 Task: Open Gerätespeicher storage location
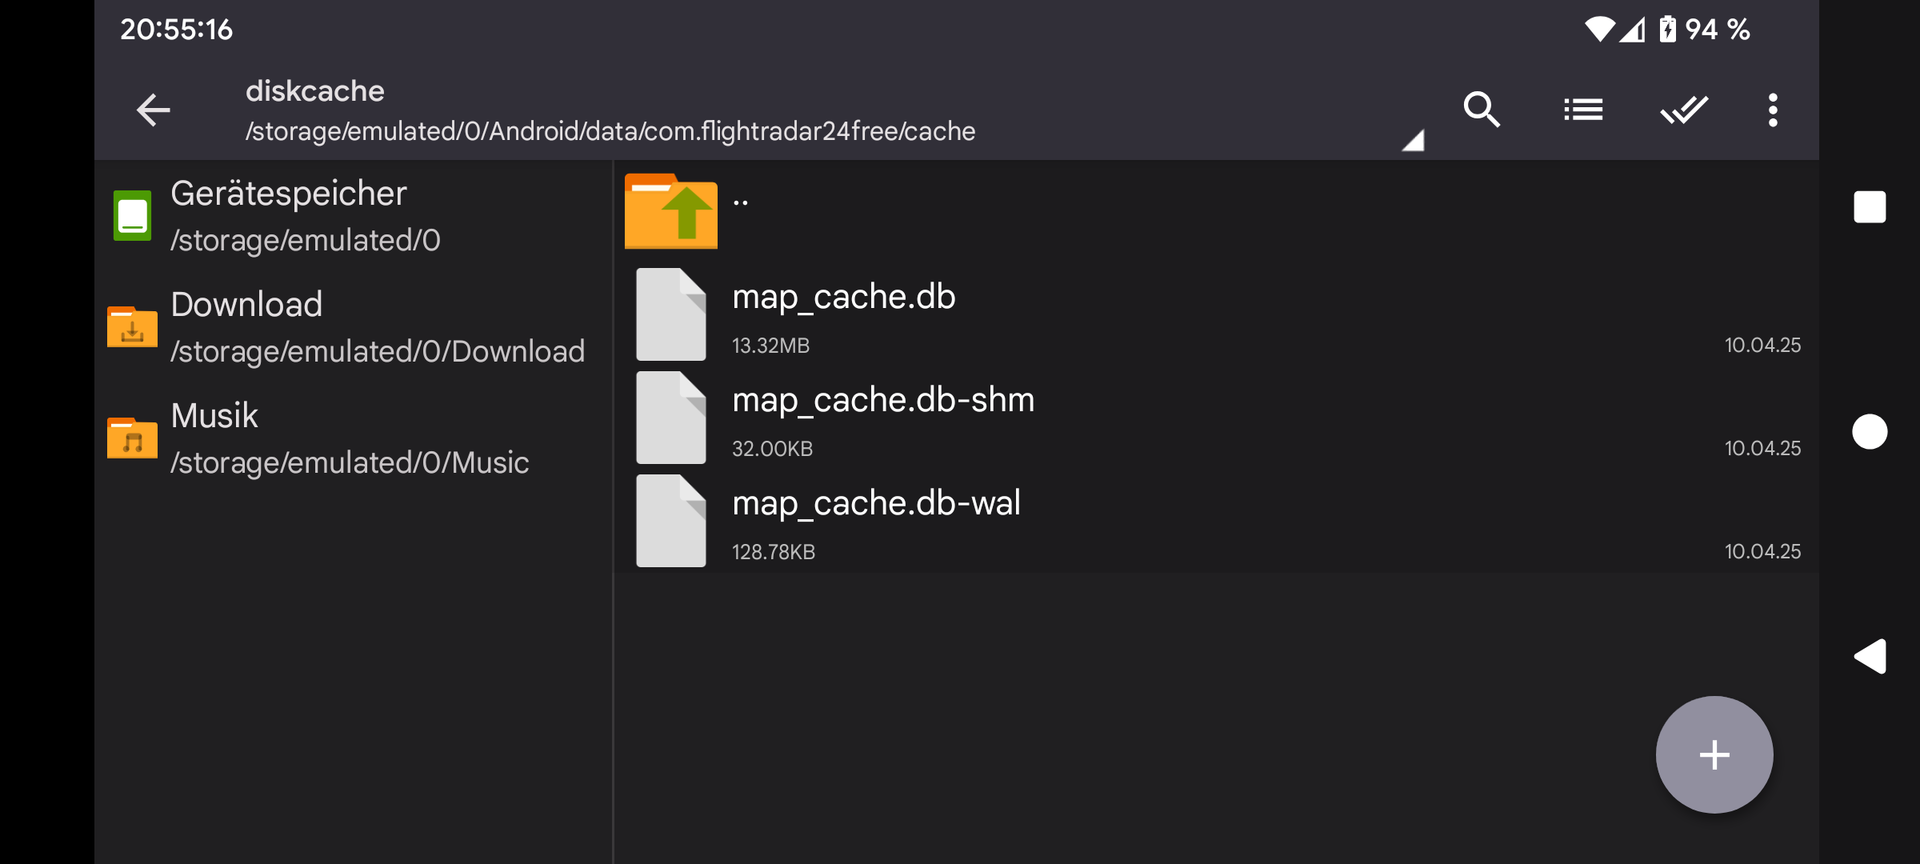pyautogui.click(x=350, y=216)
